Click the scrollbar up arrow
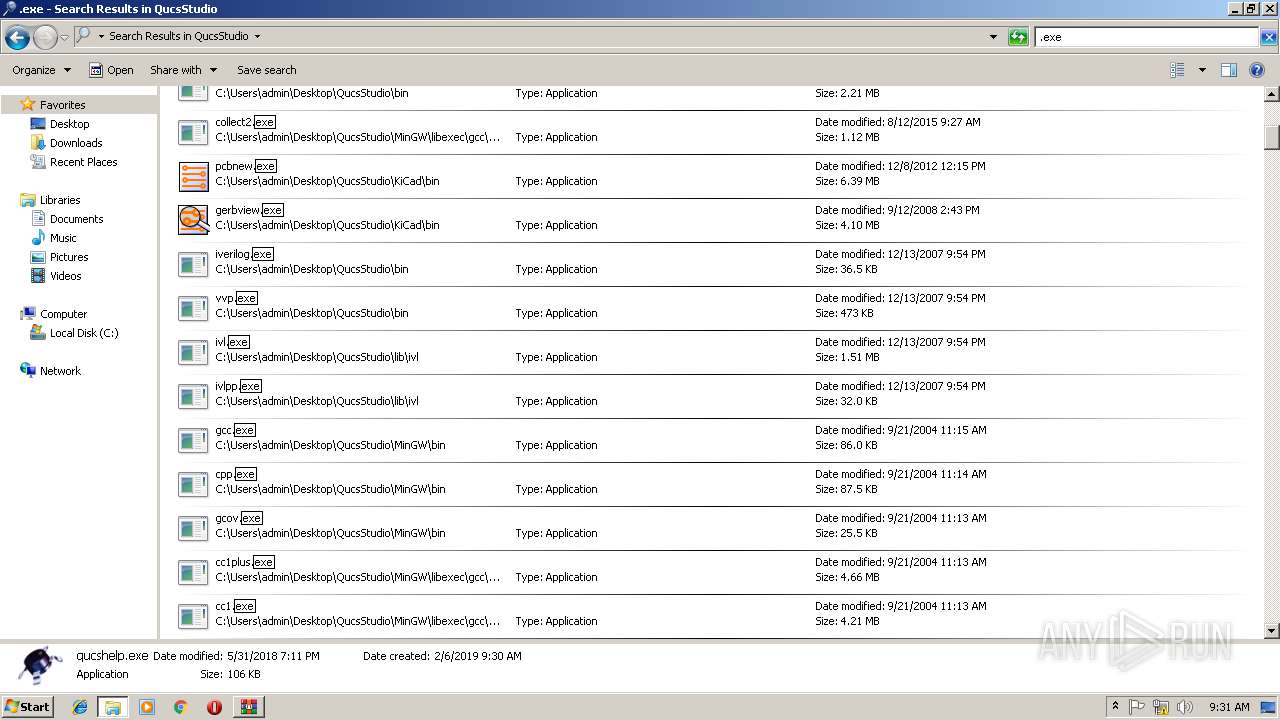This screenshot has width=1280, height=720. click(x=1272, y=94)
